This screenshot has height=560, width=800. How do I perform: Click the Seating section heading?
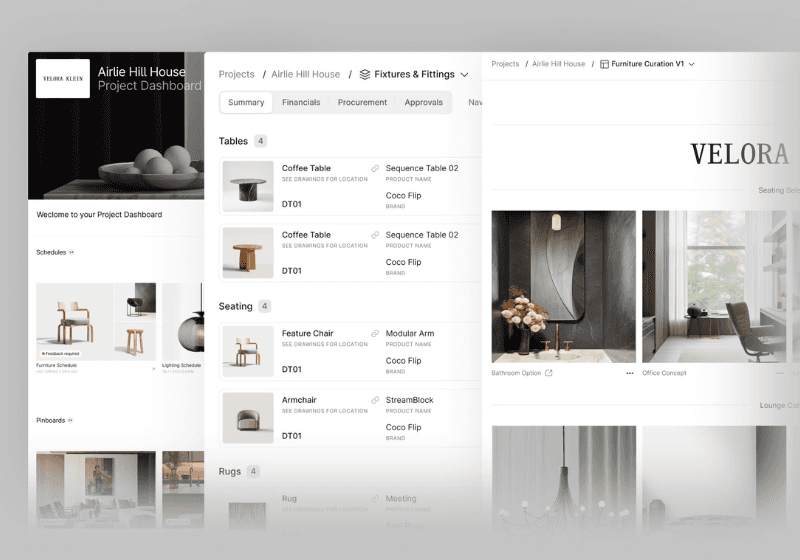coord(236,307)
